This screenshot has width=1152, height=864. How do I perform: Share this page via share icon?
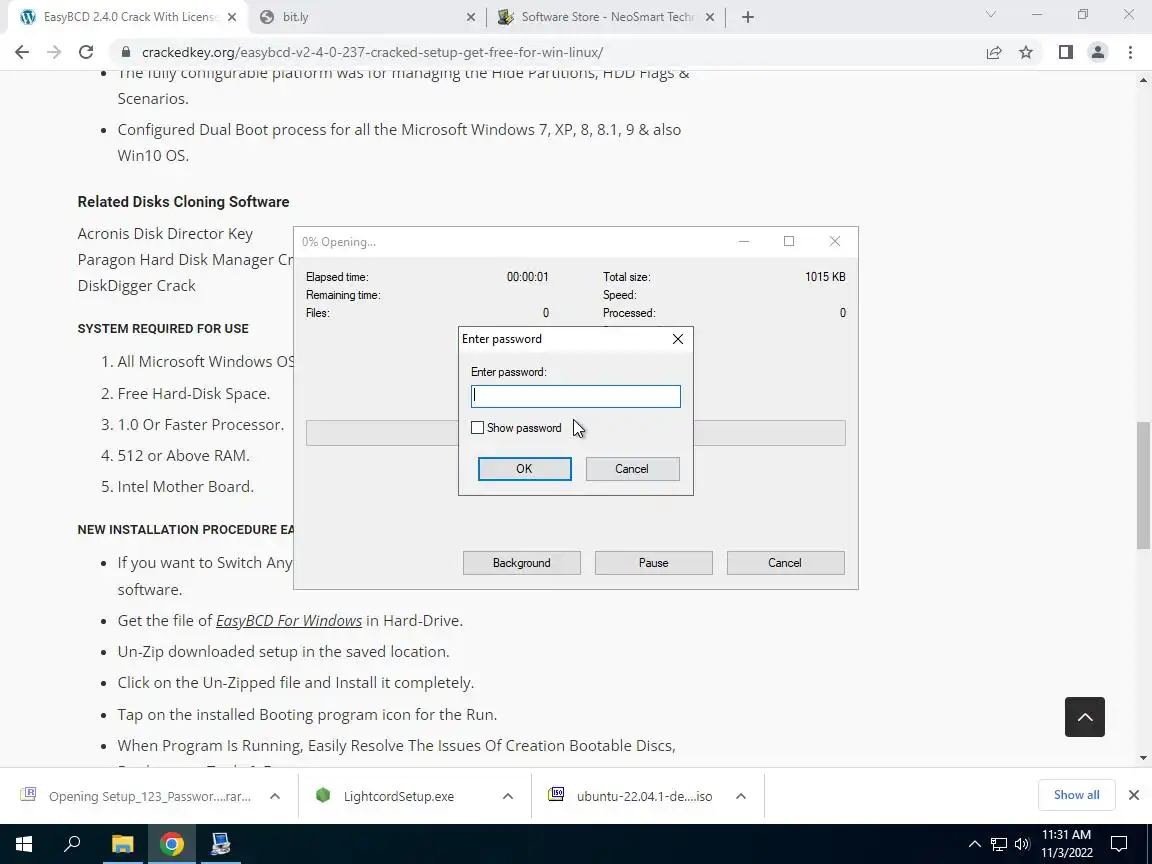[x=994, y=52]
